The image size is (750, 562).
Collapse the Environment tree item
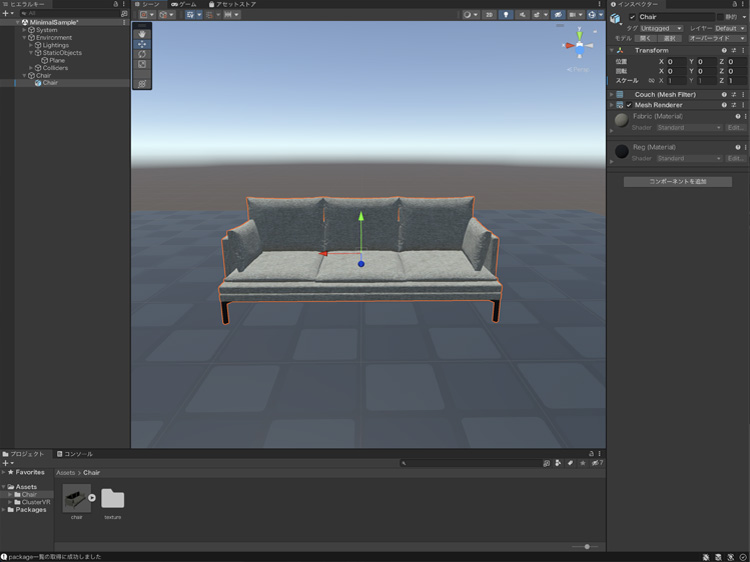(24, 38)
